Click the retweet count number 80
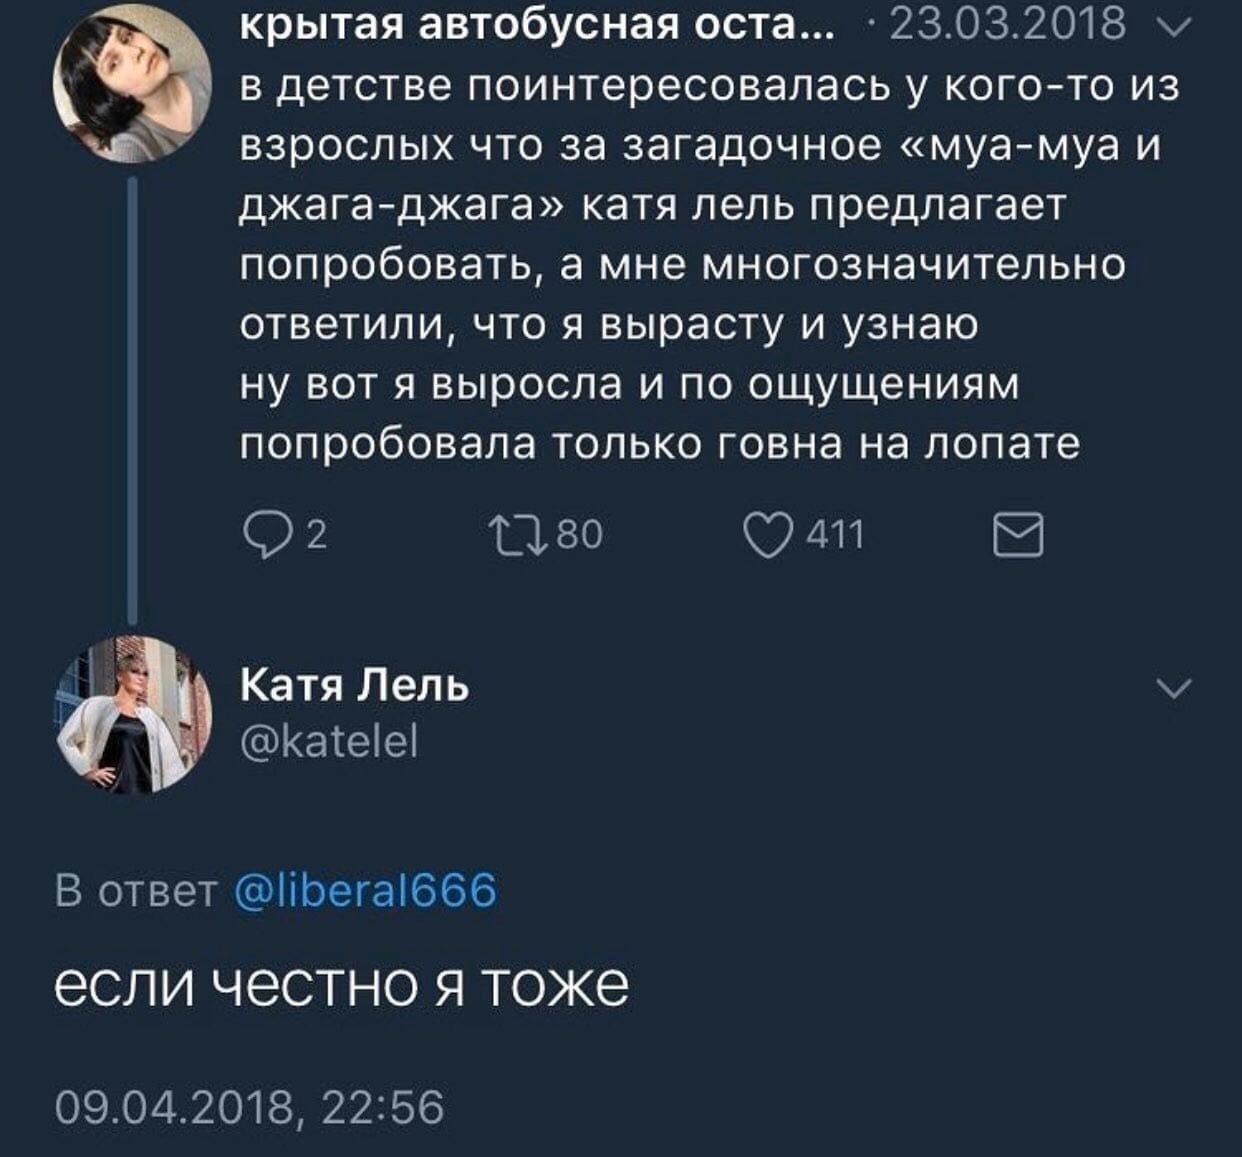The height and width of the screenshot is (1157, 1242). [579, 537]
